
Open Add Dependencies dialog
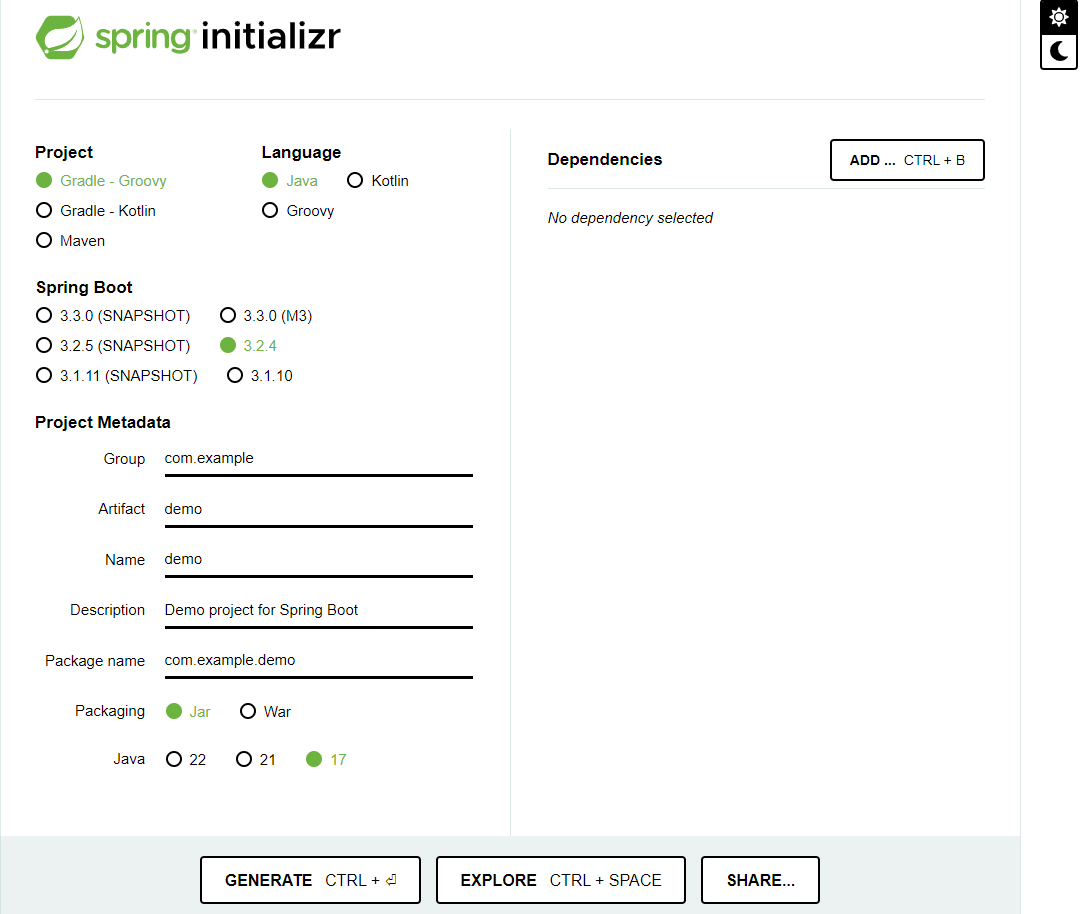907,160
